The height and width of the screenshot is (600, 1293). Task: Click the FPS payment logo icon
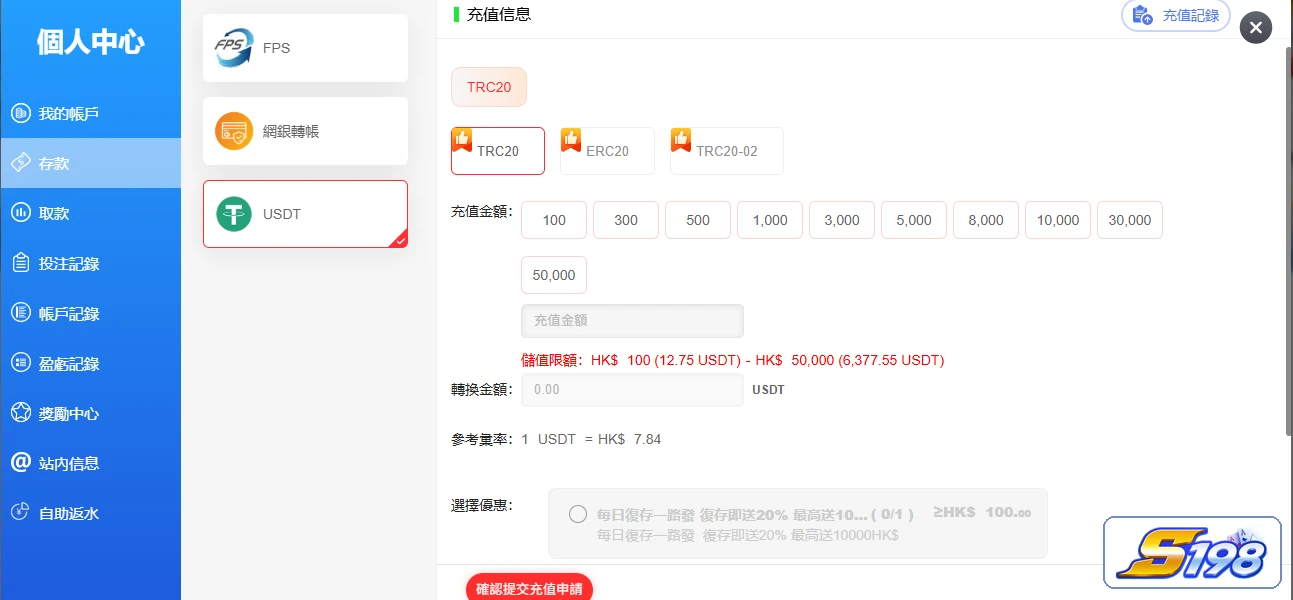pyautogui.click(x=233, y=48)
